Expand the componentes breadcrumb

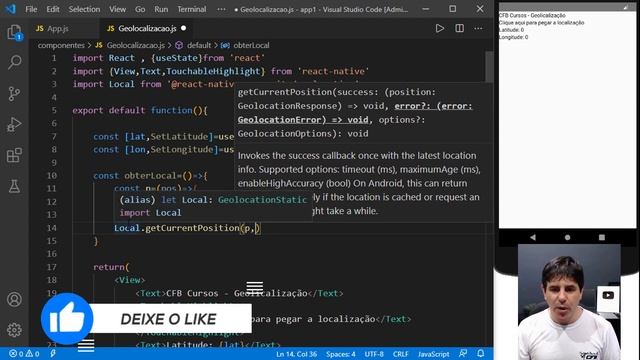click(61, 45)
